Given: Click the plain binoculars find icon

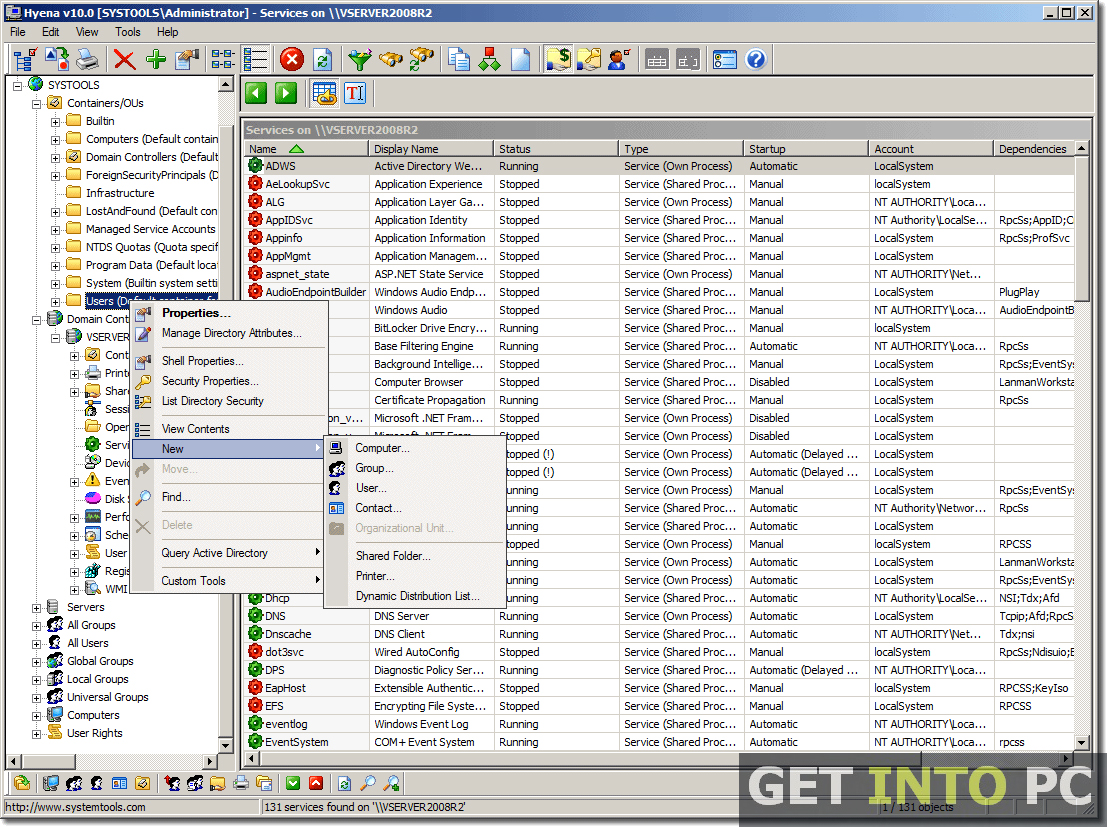Looking at the screenshot, I should [390, 59].
